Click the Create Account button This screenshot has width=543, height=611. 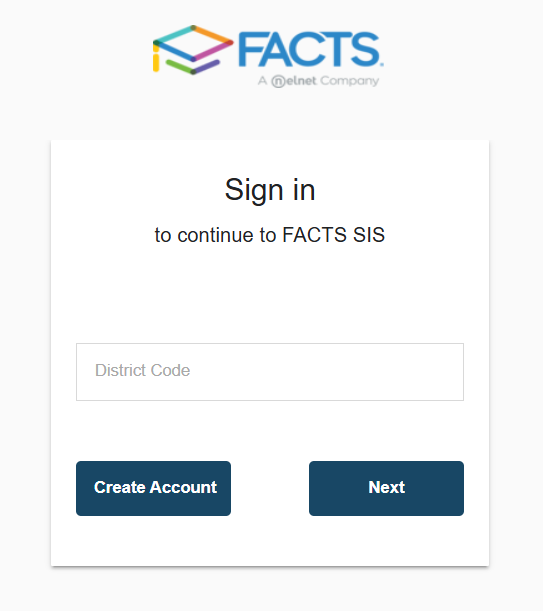pos(154,488)
